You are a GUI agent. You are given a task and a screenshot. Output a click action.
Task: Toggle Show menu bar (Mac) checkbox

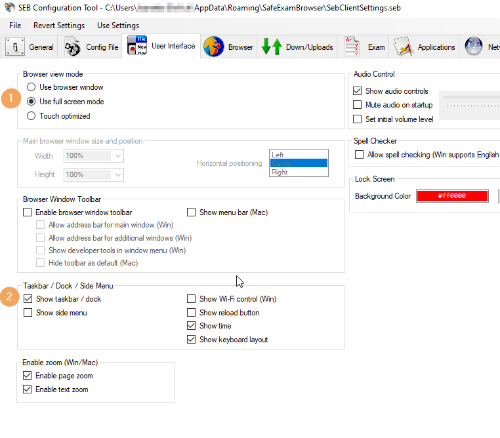point(191,212)
